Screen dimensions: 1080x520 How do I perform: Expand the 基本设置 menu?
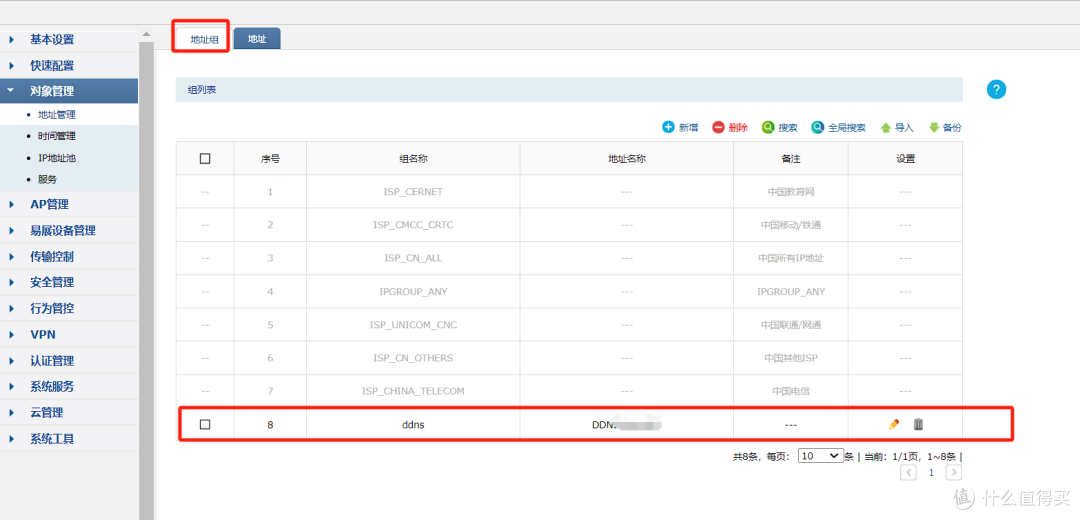[x=69, y=39]
